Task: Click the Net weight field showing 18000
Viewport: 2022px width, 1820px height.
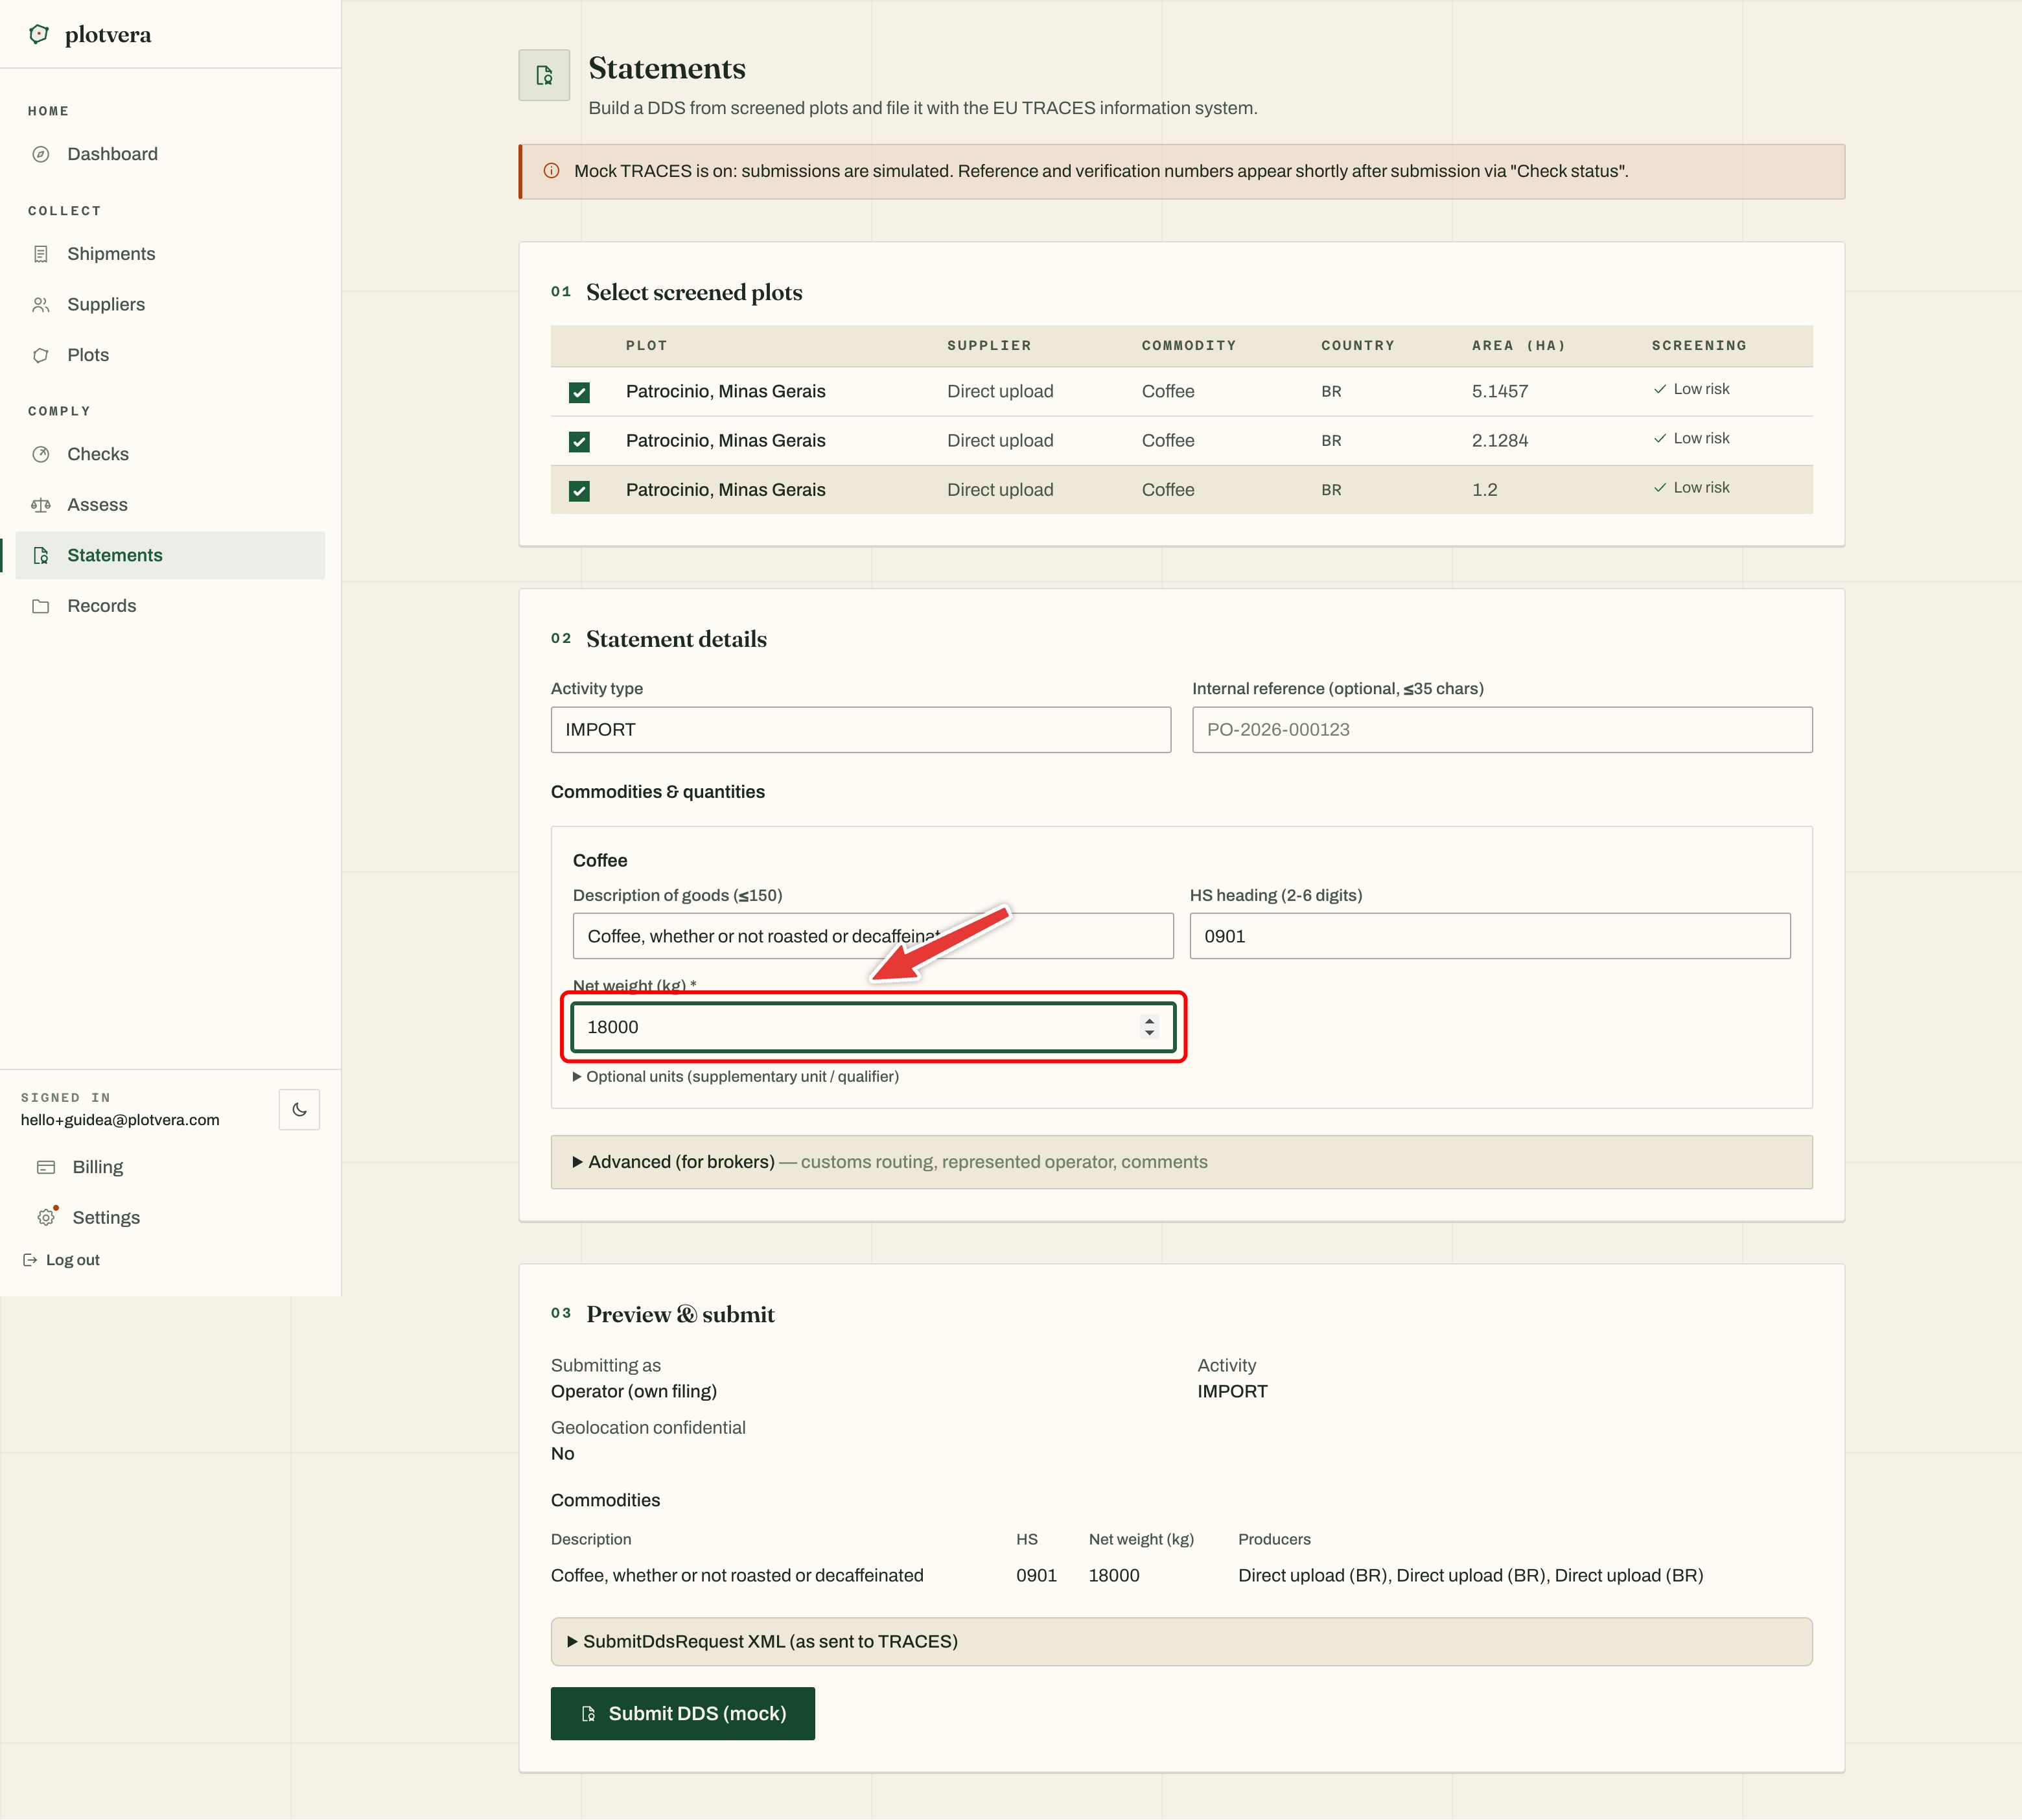Action: click(873, 1027)
